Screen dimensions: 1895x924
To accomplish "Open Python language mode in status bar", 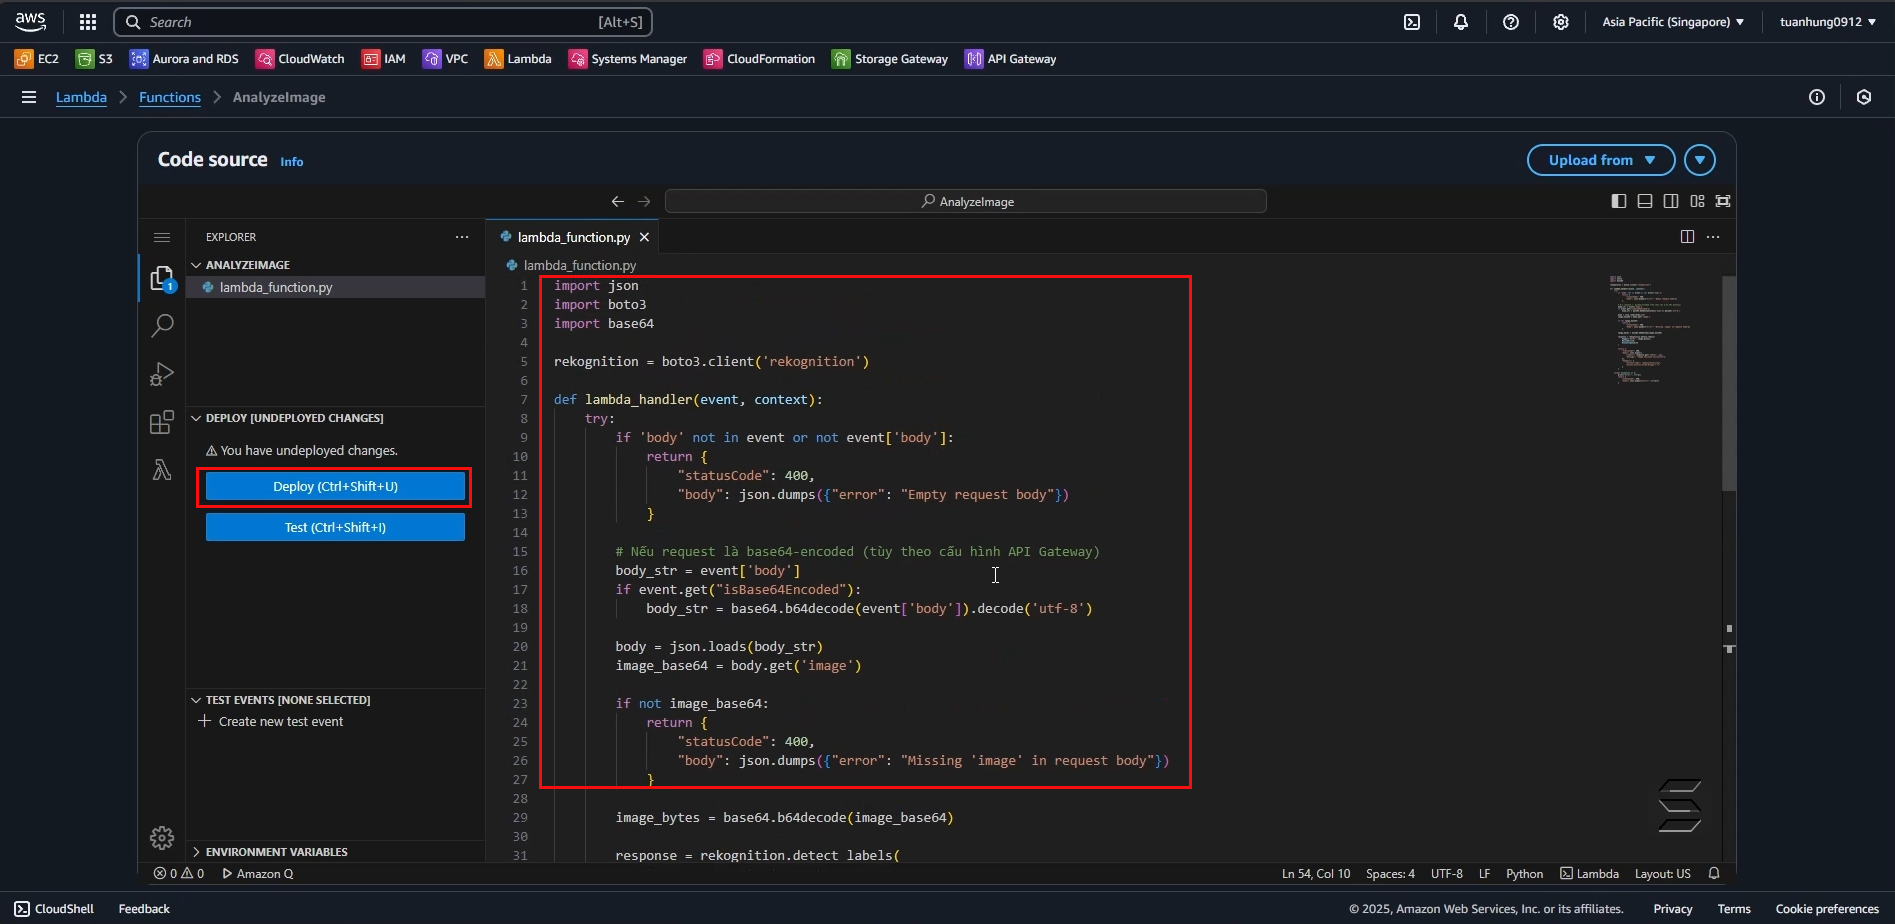I will pos(1524,874).
